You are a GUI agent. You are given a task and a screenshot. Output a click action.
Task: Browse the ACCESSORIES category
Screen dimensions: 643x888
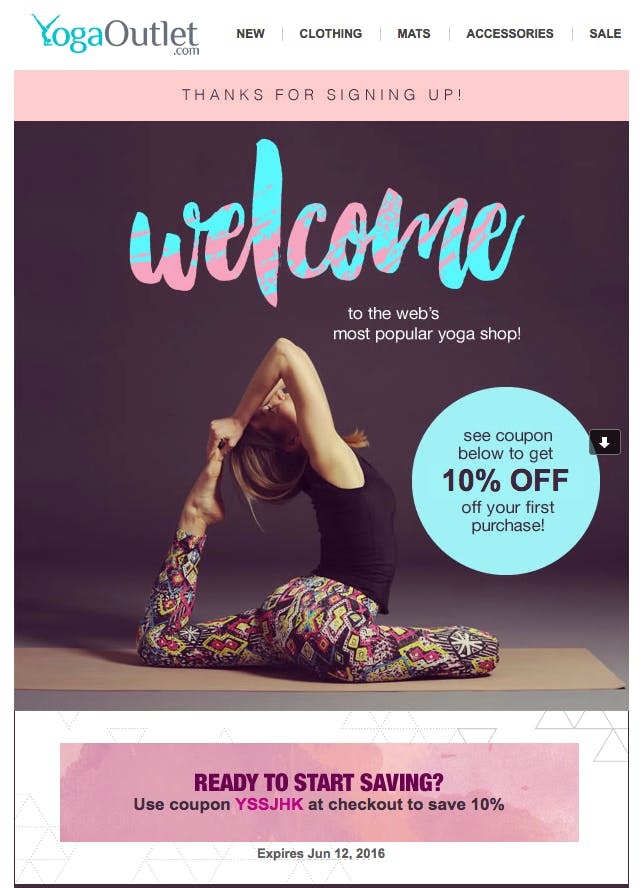click(x=510, y=34)
